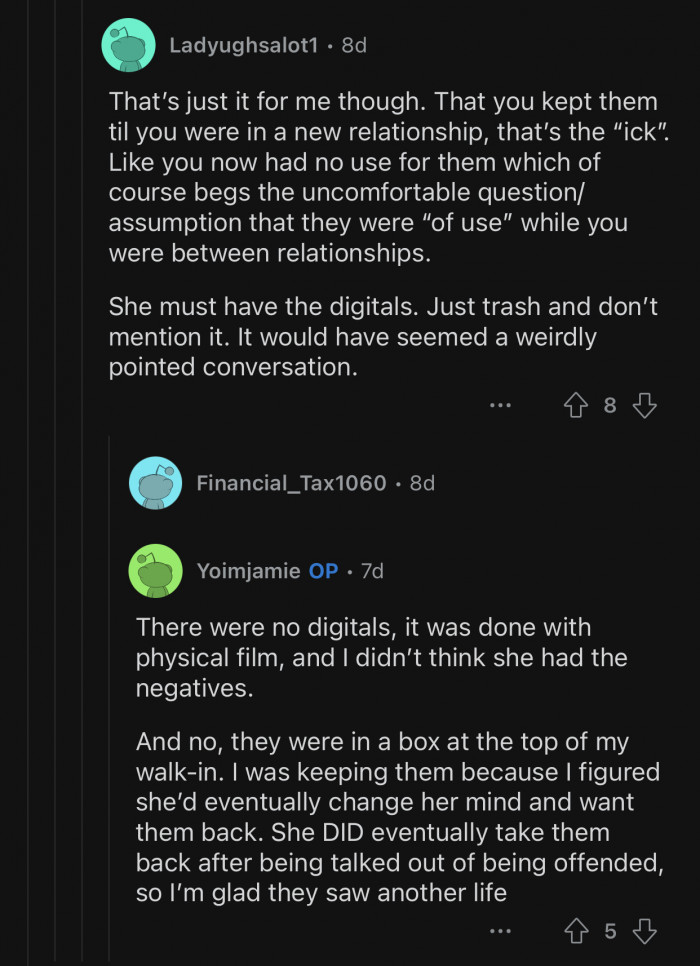Screen dimensions: 700x966
Task: Click the 8d timestamp on Ladyughsalot1's comment
Action: pyautogui.click(x=353, y=44)
